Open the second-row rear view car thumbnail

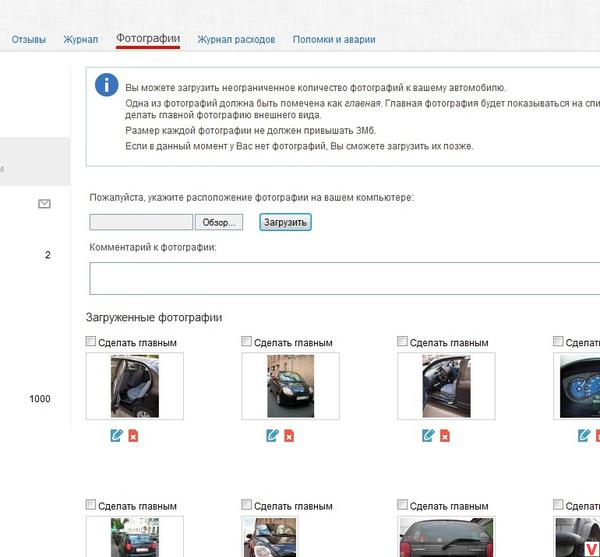coord(135,537)
